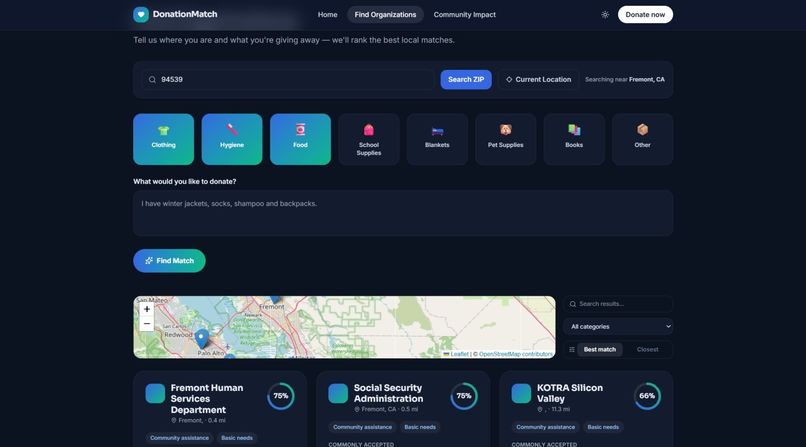The width and height of the screenshot is (806, 447).
Task: Click the blue map pin near Palo Alto
Action: [x=202, y=339]
